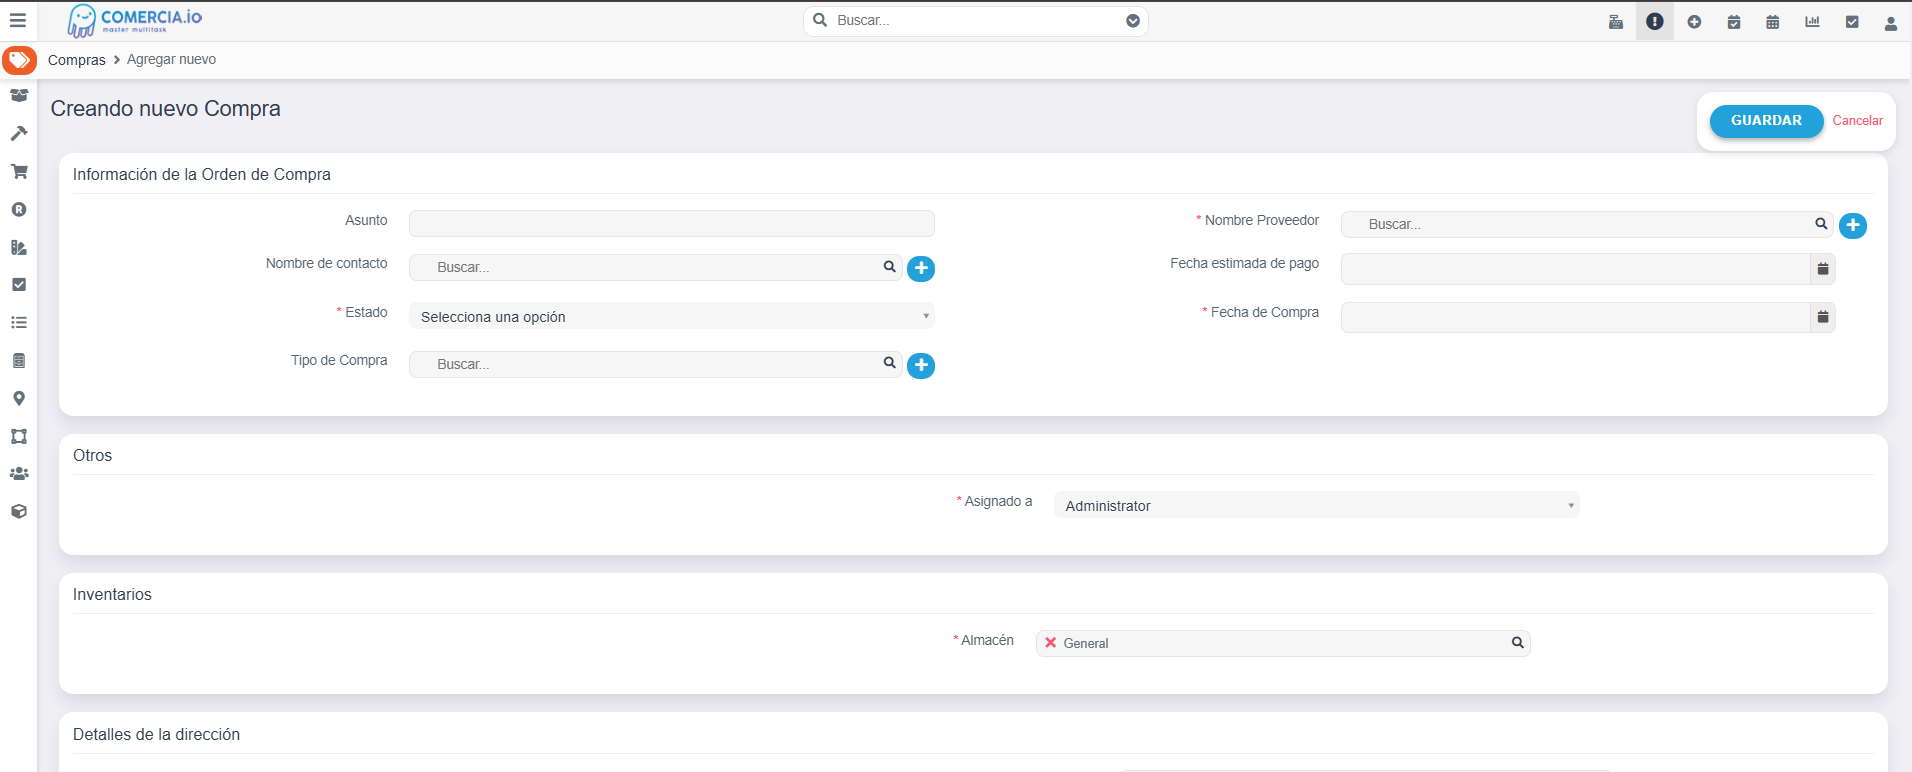This screenshot has width=1912, height=772.
Task: Open the calendar grid icon in header
Action: coord(1773,21)
